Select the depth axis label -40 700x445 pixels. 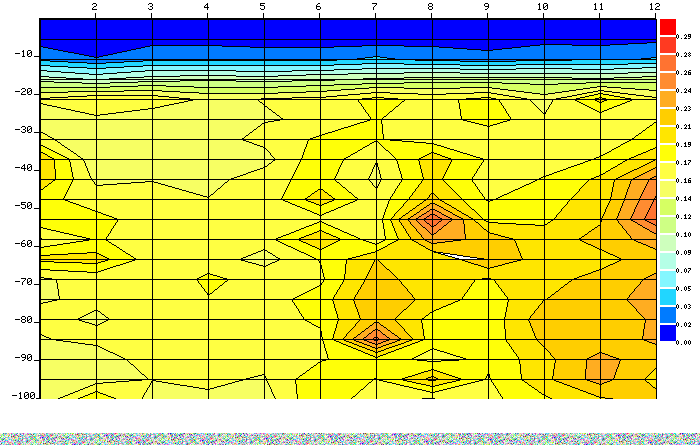(x=24, y=168)
